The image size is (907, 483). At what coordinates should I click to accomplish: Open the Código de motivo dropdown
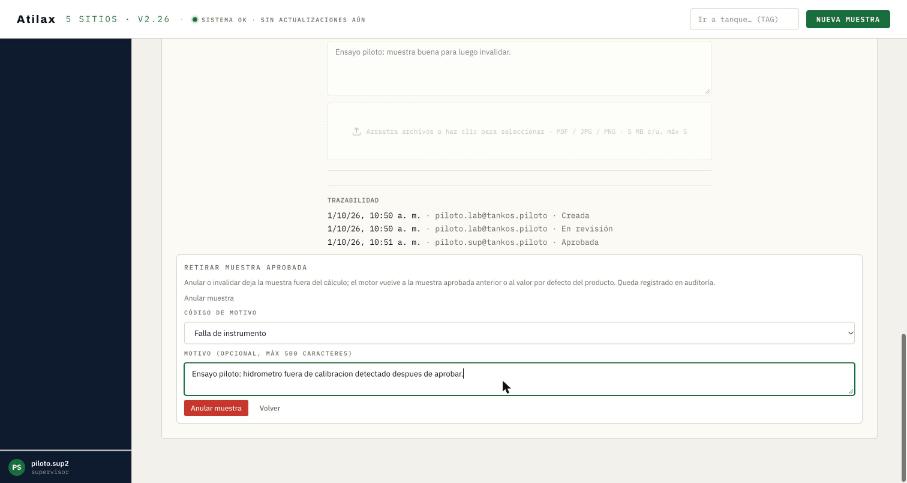[519, 333]
